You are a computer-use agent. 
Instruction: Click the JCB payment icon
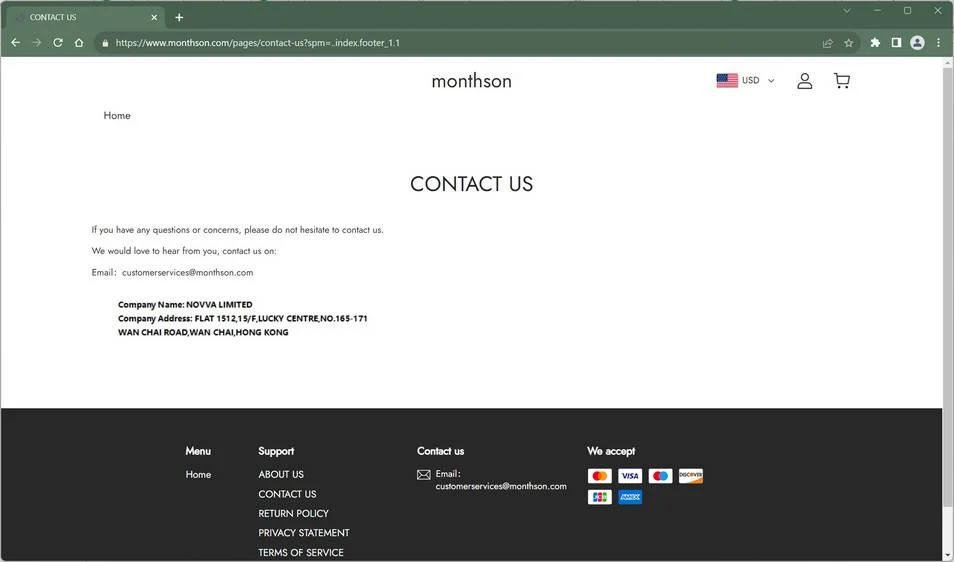point(599,497)
